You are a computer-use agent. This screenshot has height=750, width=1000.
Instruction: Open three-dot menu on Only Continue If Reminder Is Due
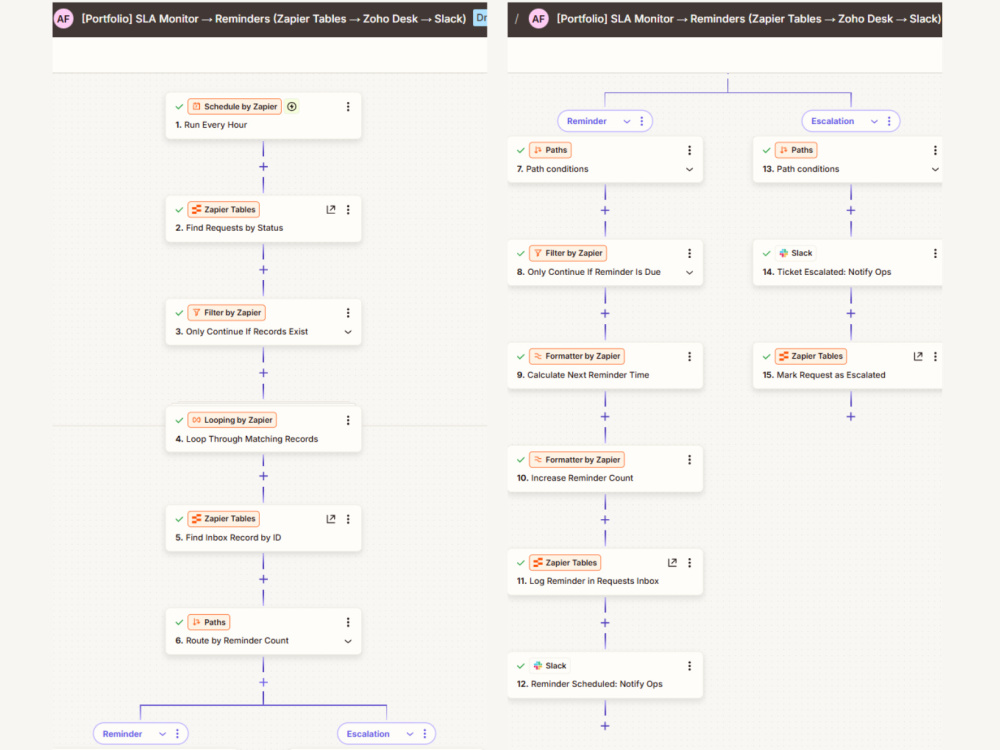[689, 253]
